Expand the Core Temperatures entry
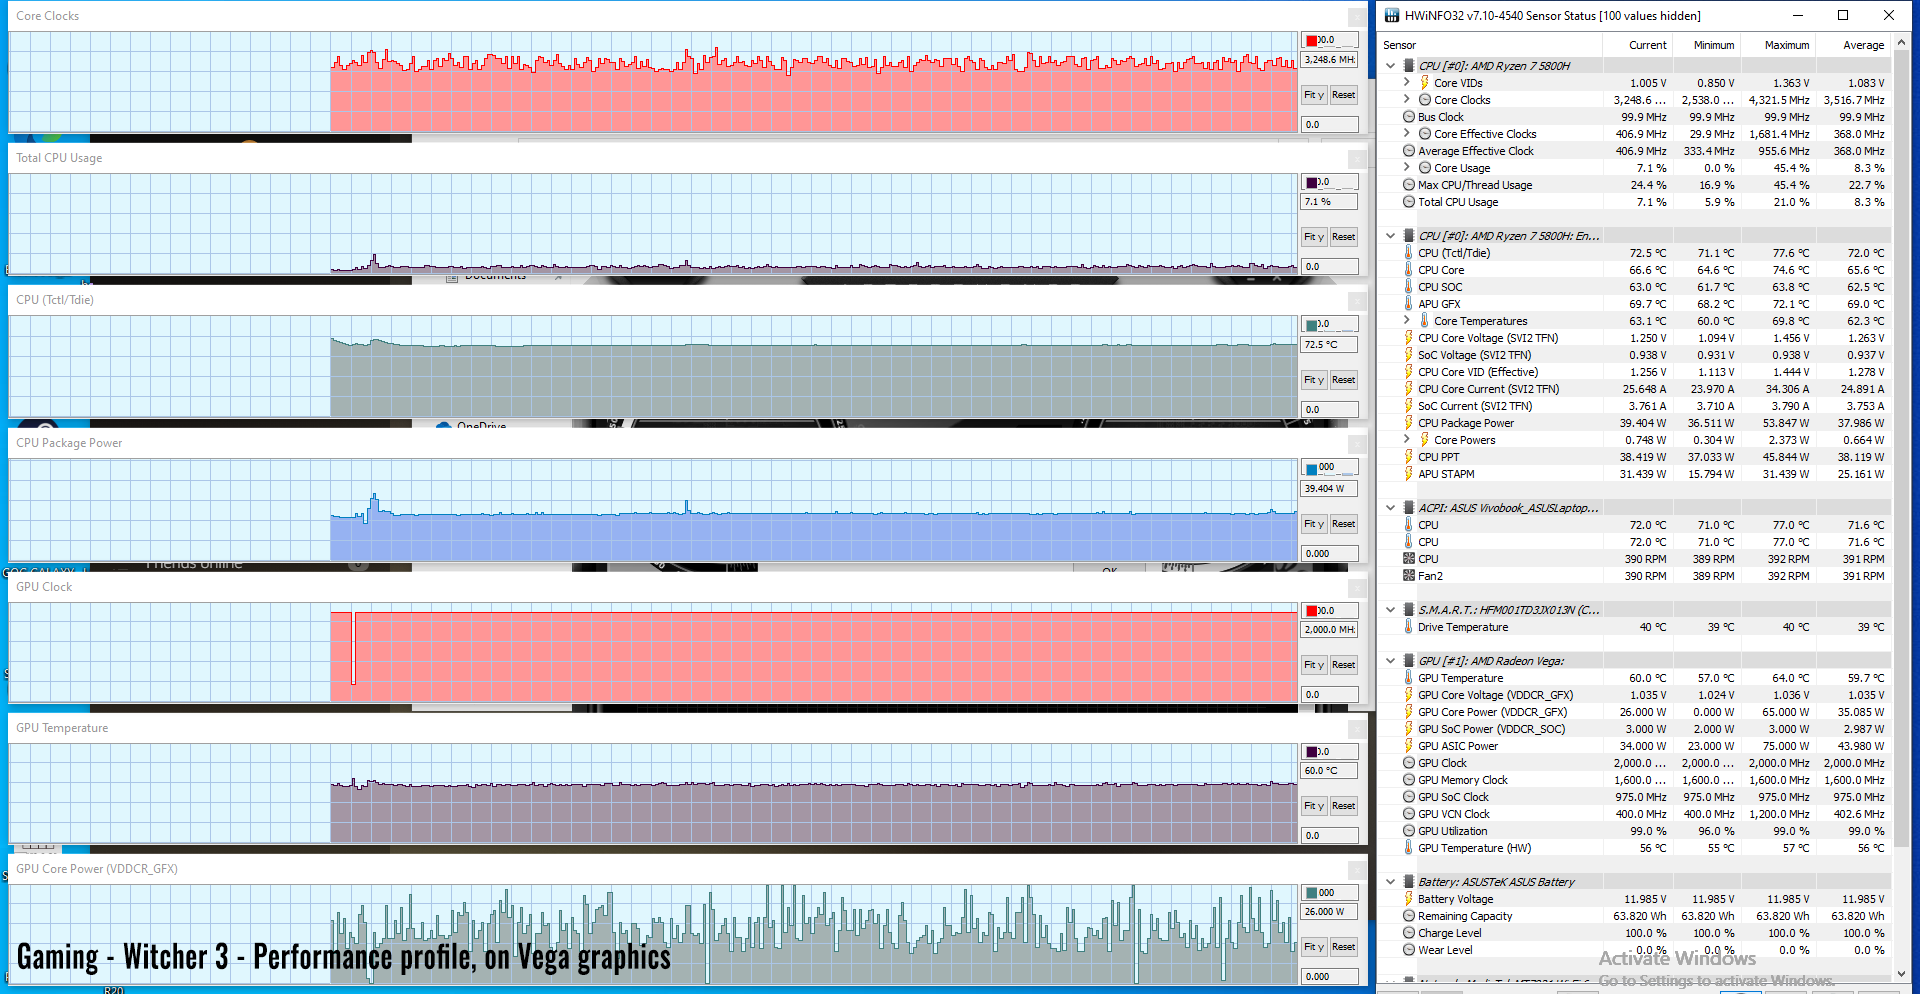Image resolution: width=1920 pixels, height=994 pixels. (x=1407, y=321)
